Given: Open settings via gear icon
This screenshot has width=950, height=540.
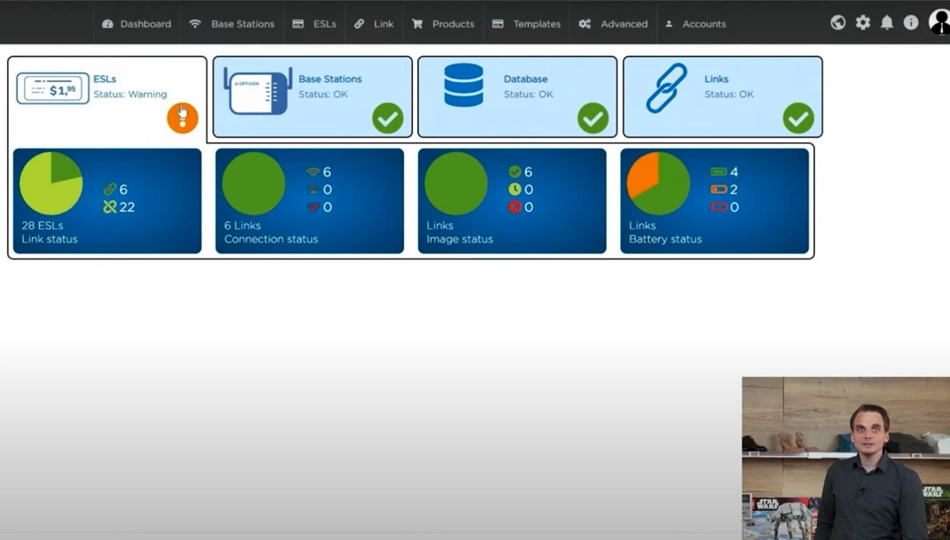Looking at the screenshot, I should (x=863, y=22).
